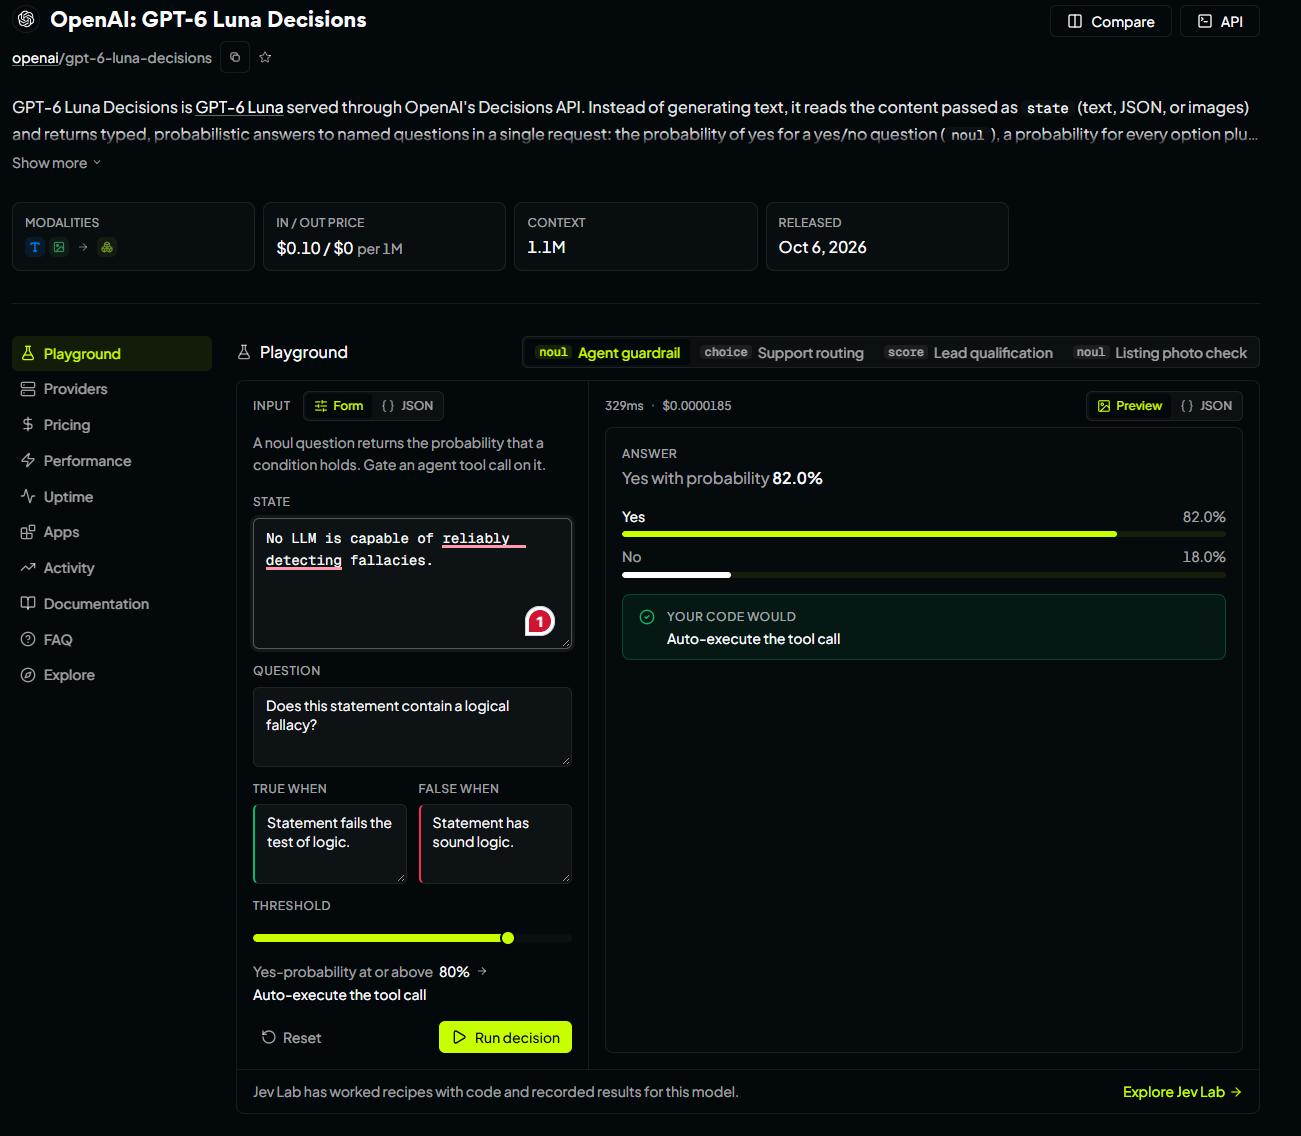
Task: Open FAQ in the sidebar
Action: point(112,640)
